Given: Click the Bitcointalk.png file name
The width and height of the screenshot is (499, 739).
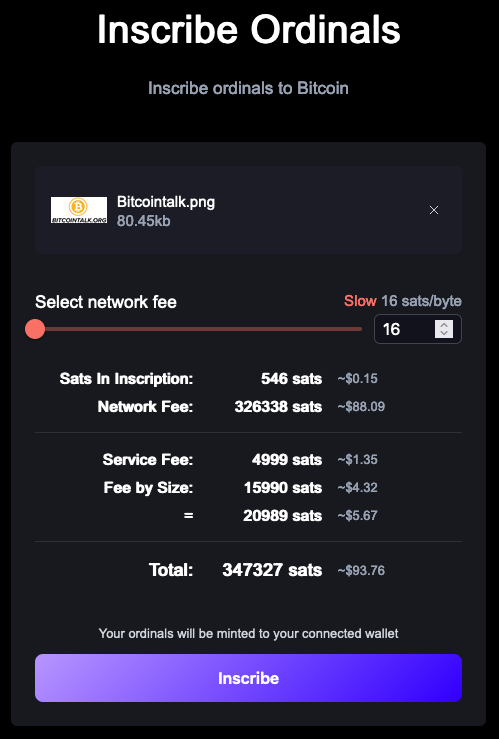Looking at the screenshot, I should tap(166, 202).
